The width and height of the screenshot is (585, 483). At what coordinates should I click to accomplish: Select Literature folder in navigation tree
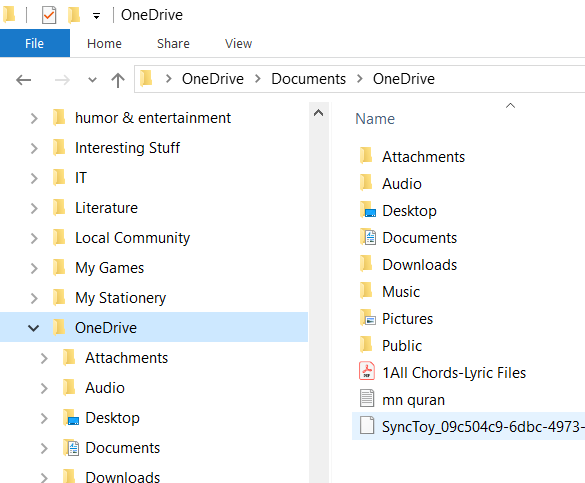pos(106,208)
